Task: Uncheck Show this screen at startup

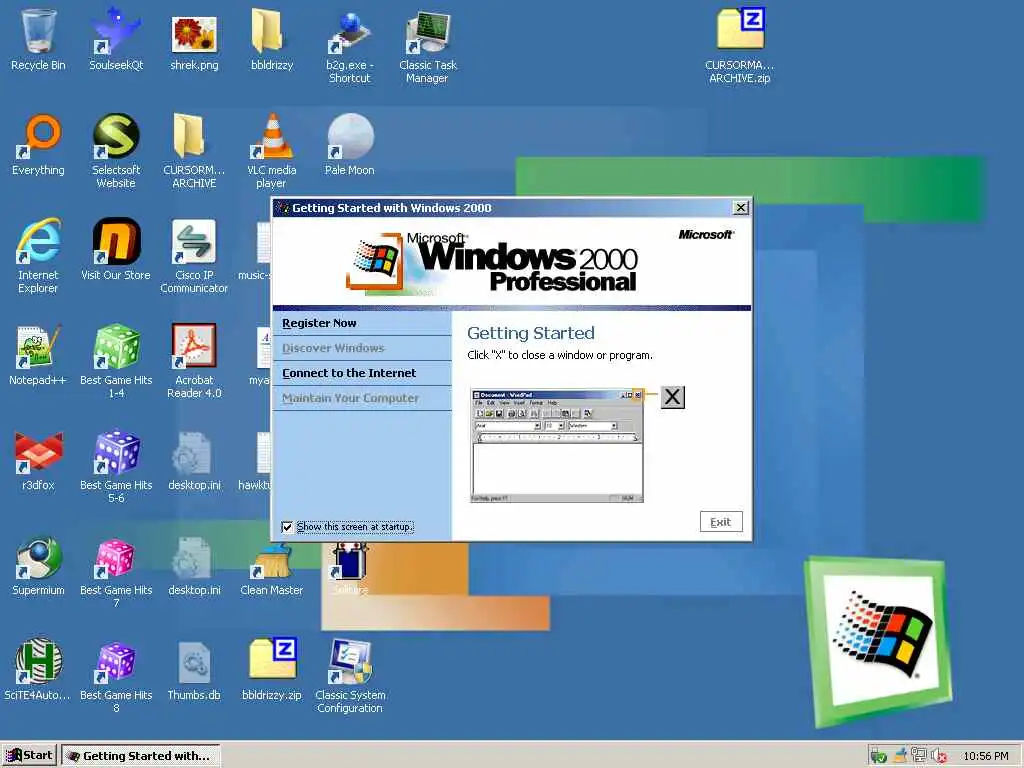Action: click(287, 527)
